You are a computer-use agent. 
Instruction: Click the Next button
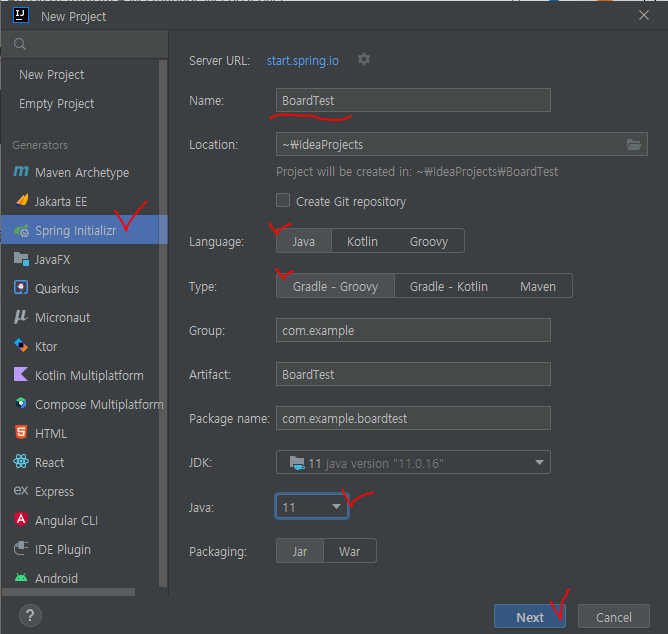530,616
